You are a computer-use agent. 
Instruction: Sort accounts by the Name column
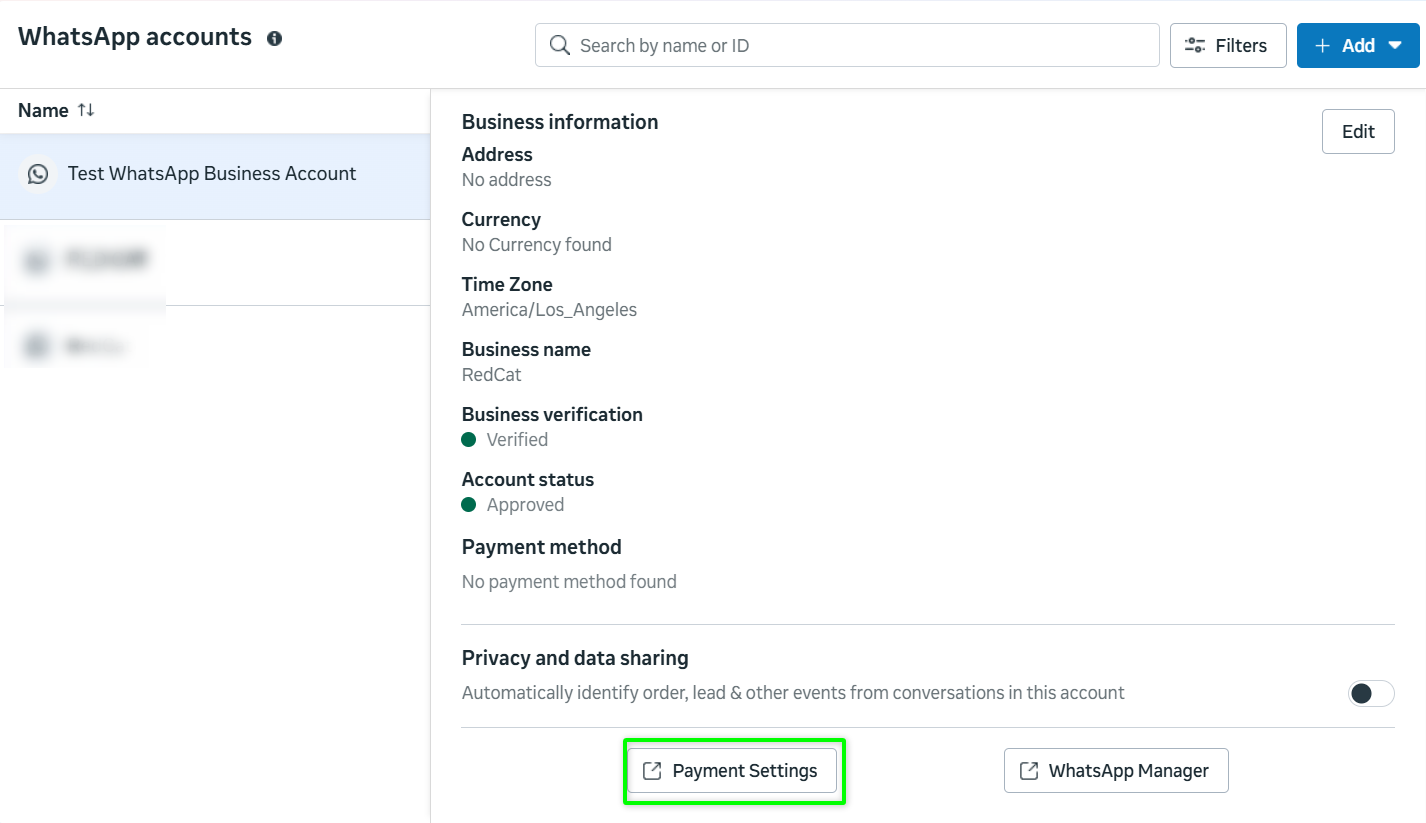pyautogui.click(x=43, y=110)
